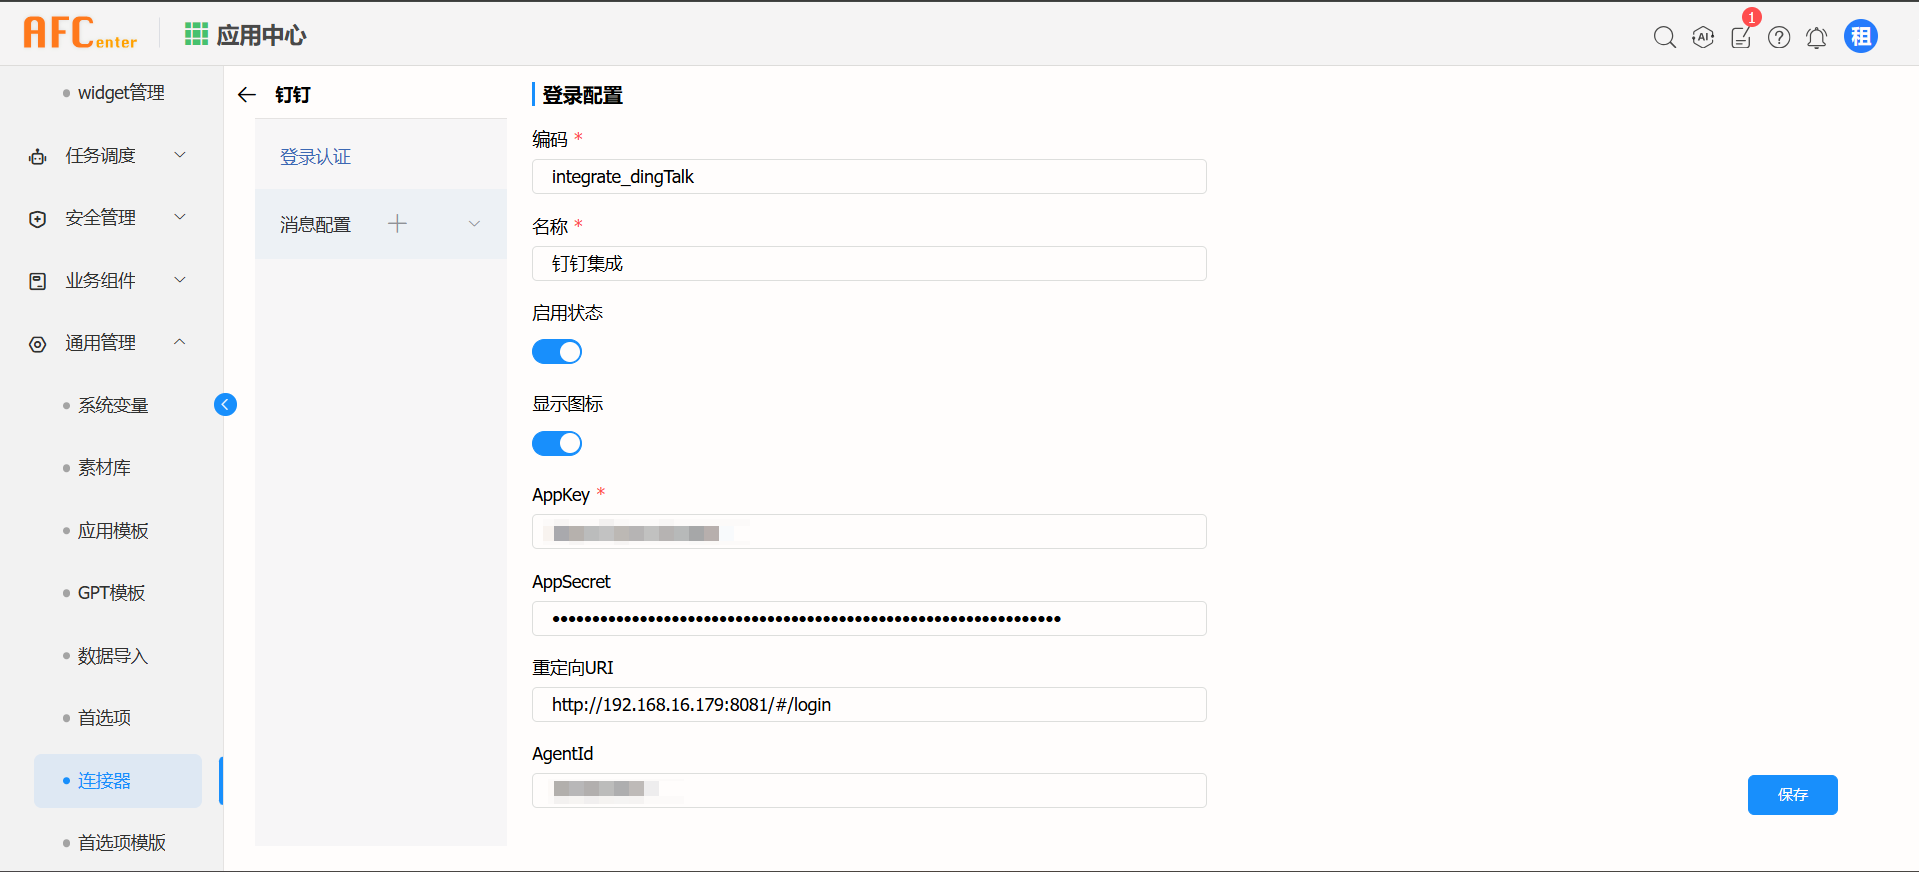Open the task list with red badge
The image size is (1919, 872).
[1741, 37]
